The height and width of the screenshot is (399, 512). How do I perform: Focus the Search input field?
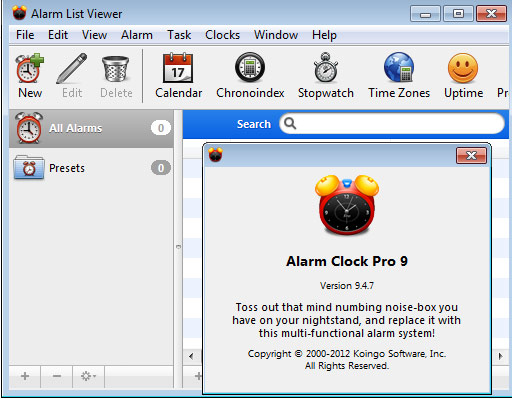click(392, 123)
